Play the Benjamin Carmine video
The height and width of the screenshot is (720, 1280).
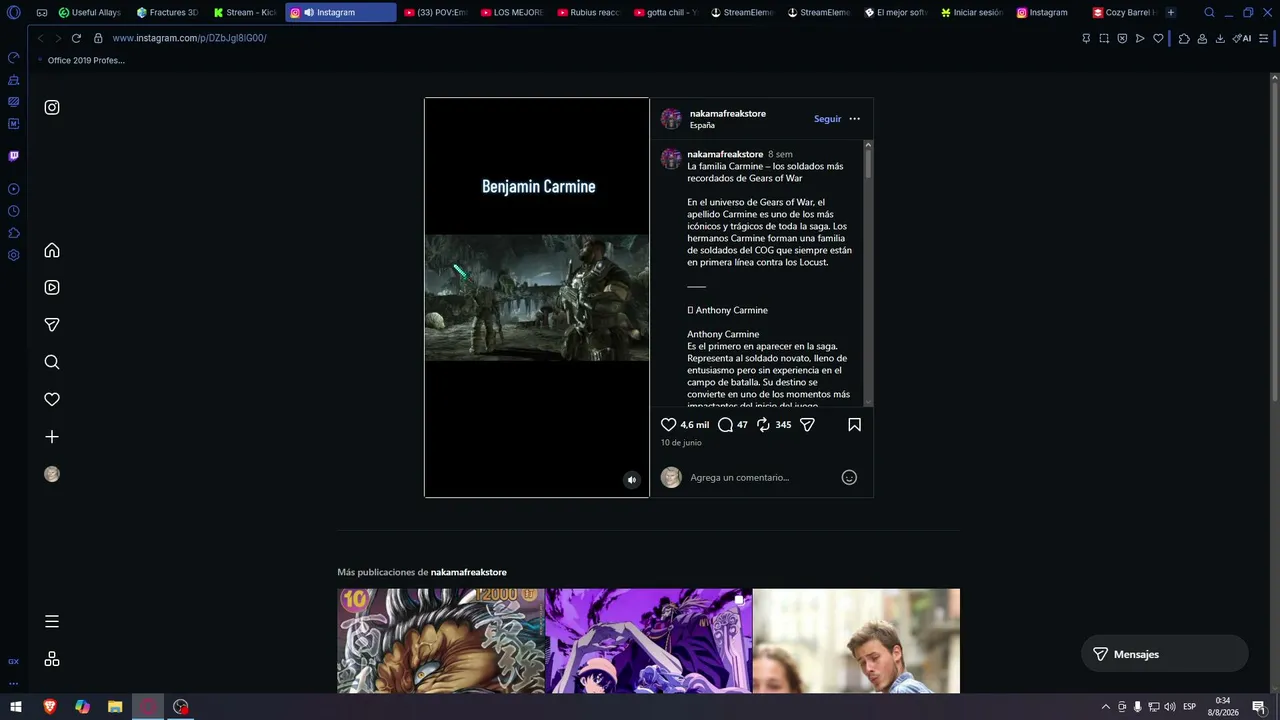(x=537, y=297)
